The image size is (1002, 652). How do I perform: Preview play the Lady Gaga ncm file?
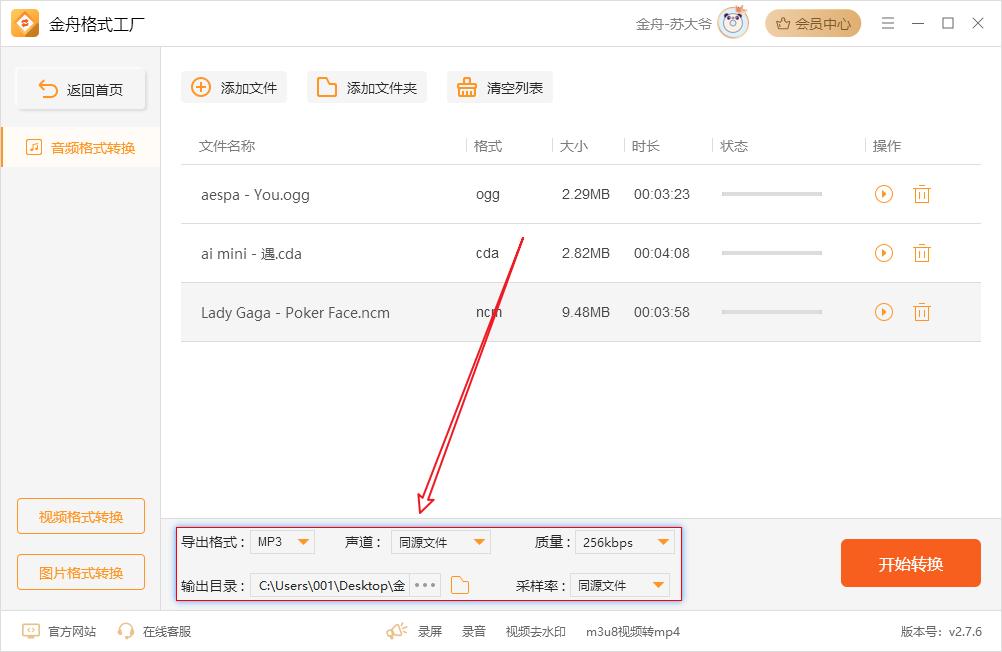click(883, 313)
